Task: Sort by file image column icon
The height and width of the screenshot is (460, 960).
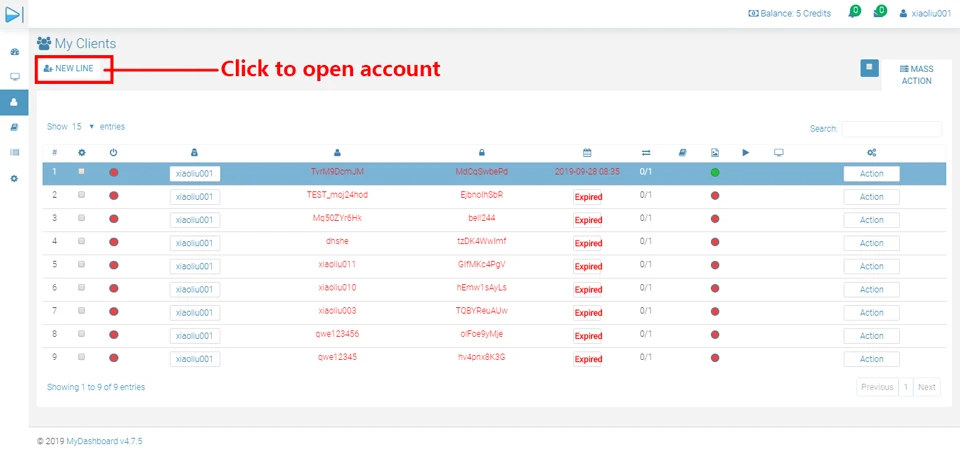Action: (x=714, y=153)
